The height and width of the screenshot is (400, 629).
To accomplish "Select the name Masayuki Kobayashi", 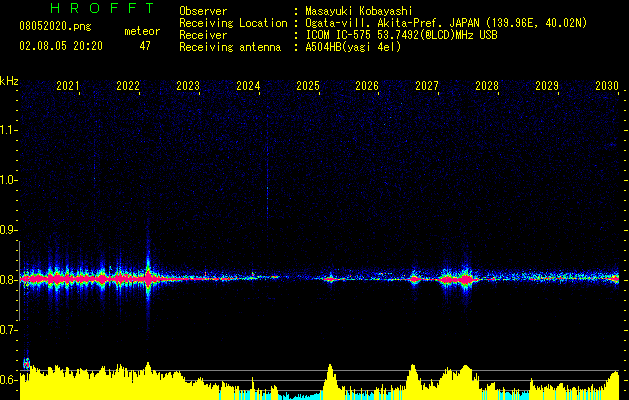I will click(359, 11).
